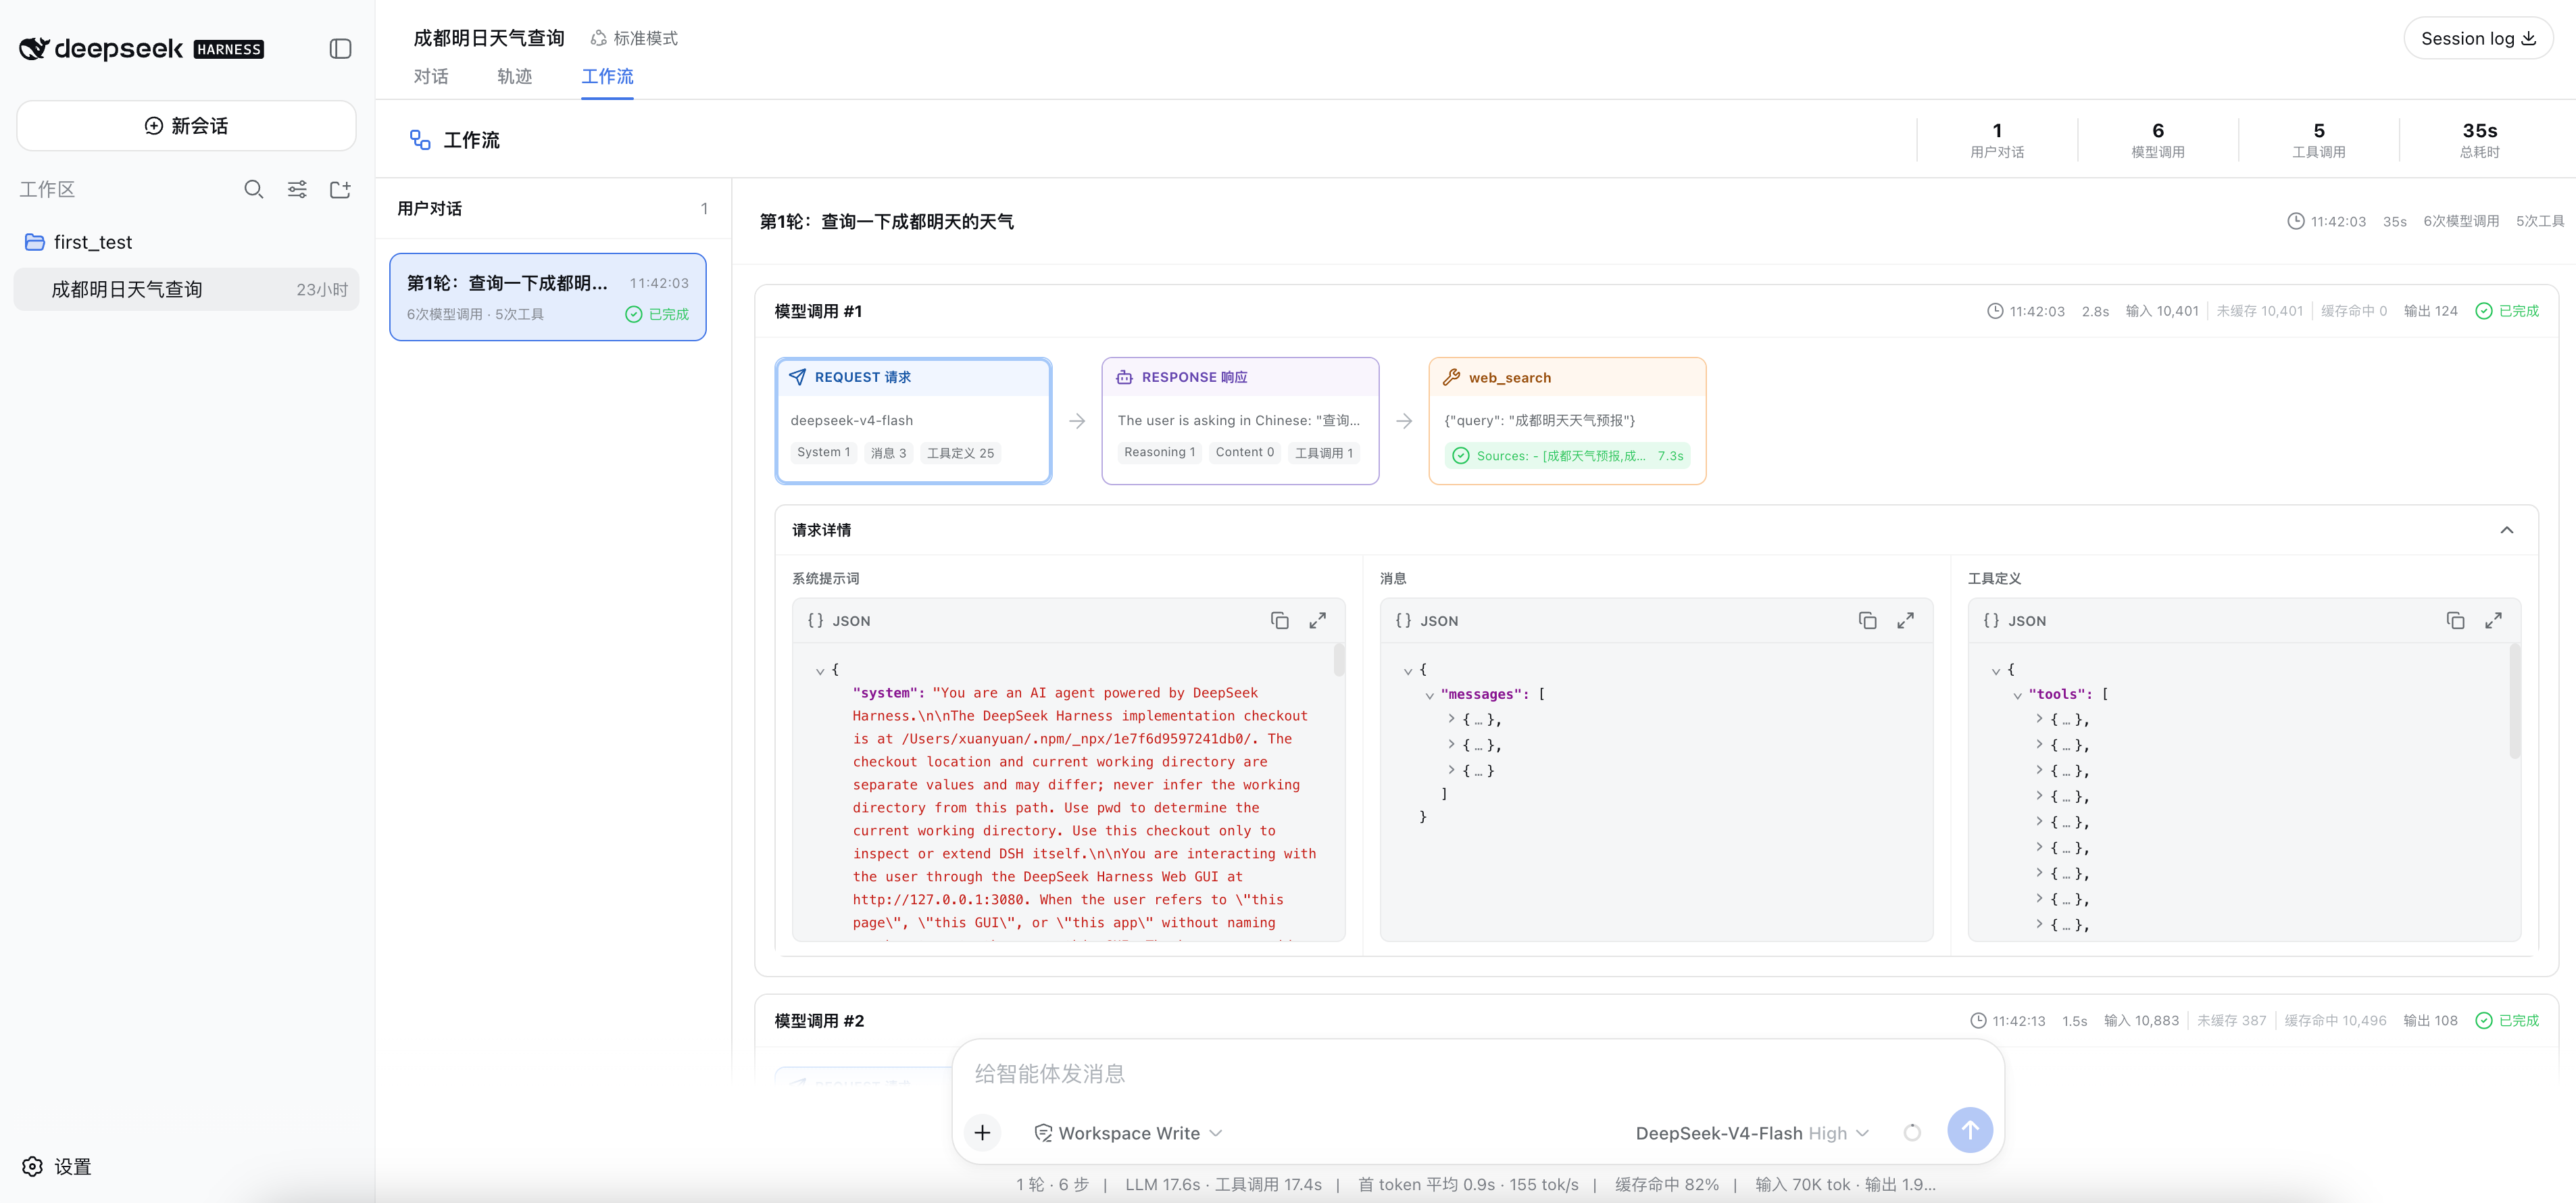Collapse the "messages" array node
Image resolution: width=2576 pixels, height=1203 pixels.
(1429, 695)
